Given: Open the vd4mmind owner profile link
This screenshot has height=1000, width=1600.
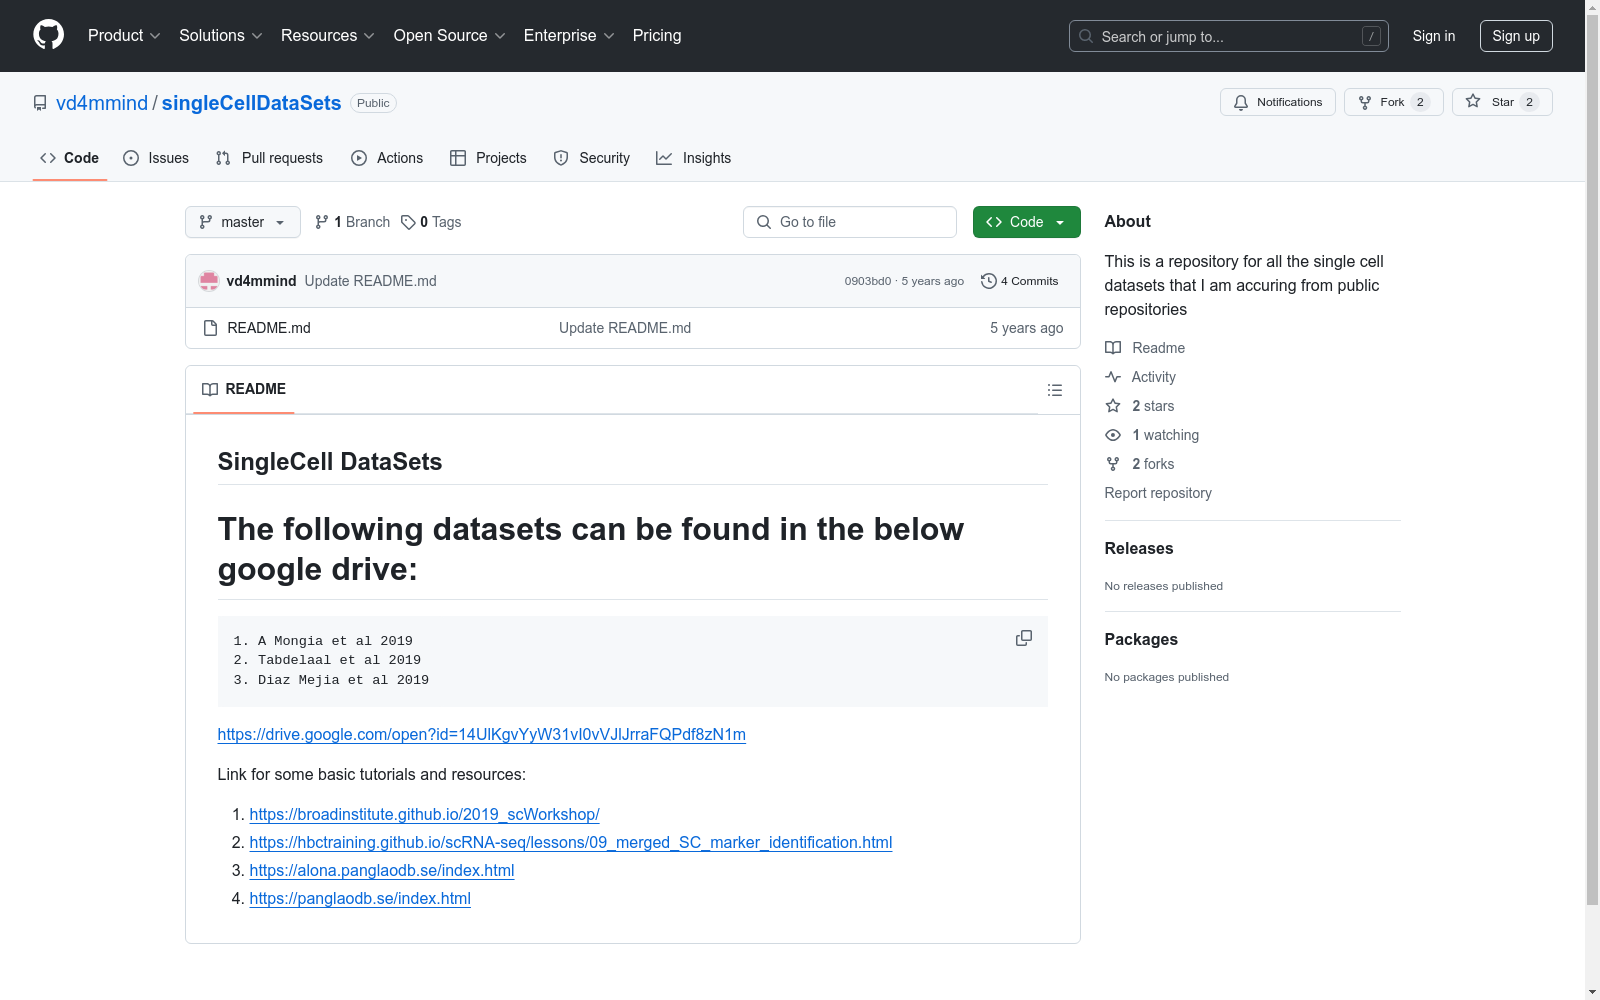Looking at the screenshot, I should pos(102,103).
